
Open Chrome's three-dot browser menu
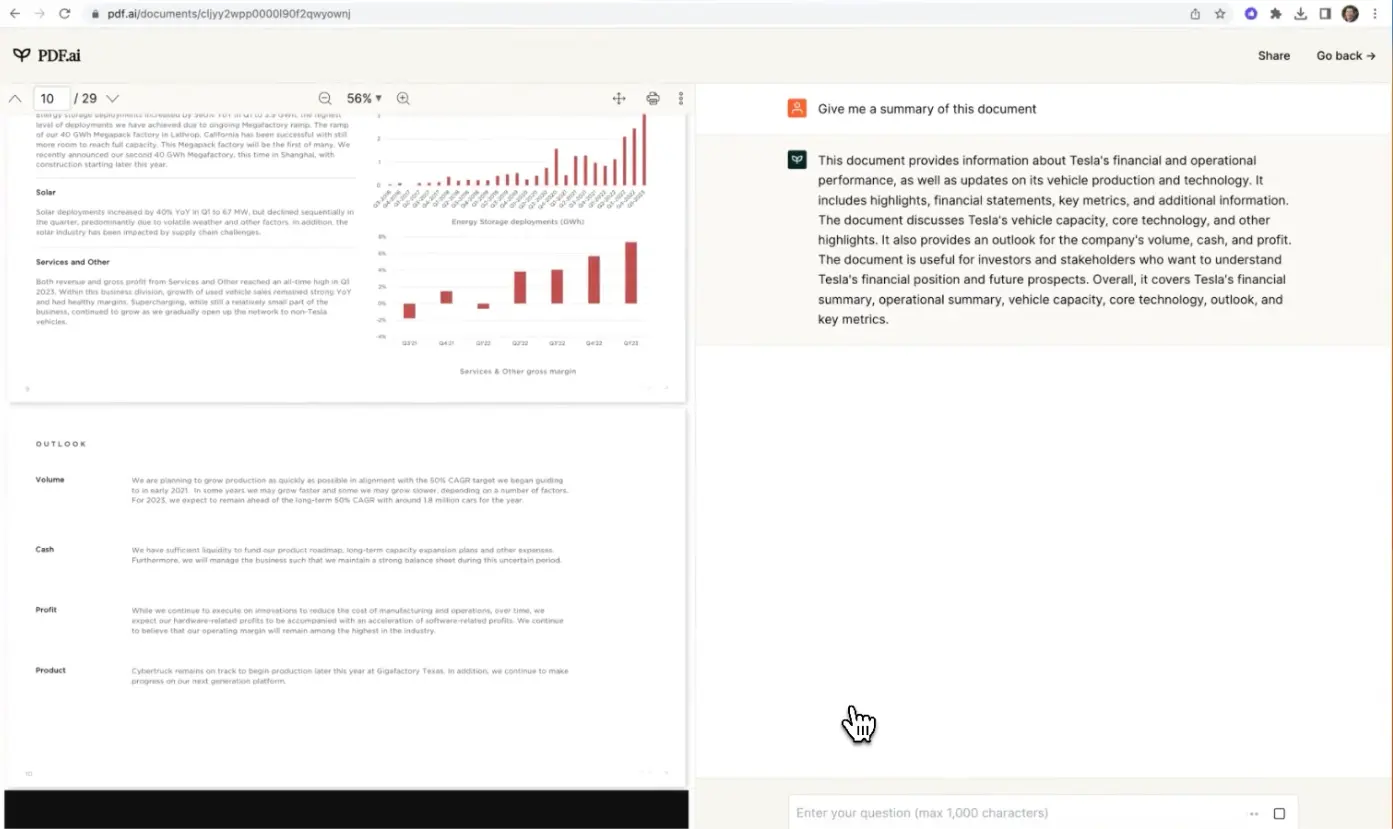[x=1375, y=13]
